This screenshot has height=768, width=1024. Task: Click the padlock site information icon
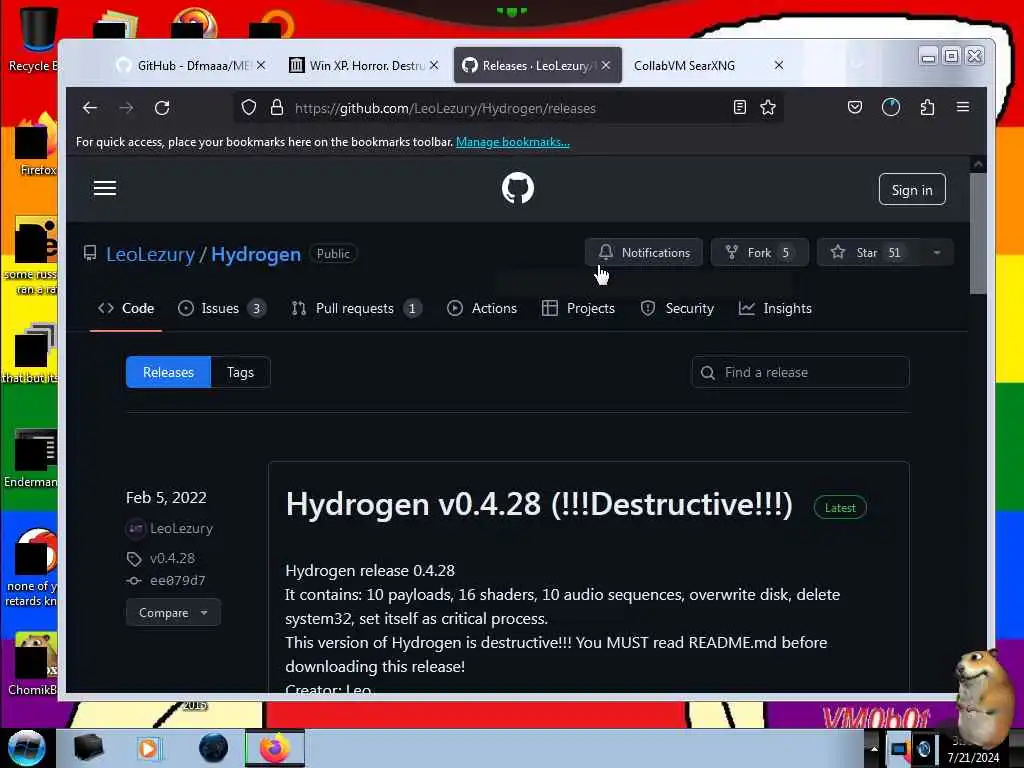277,108
